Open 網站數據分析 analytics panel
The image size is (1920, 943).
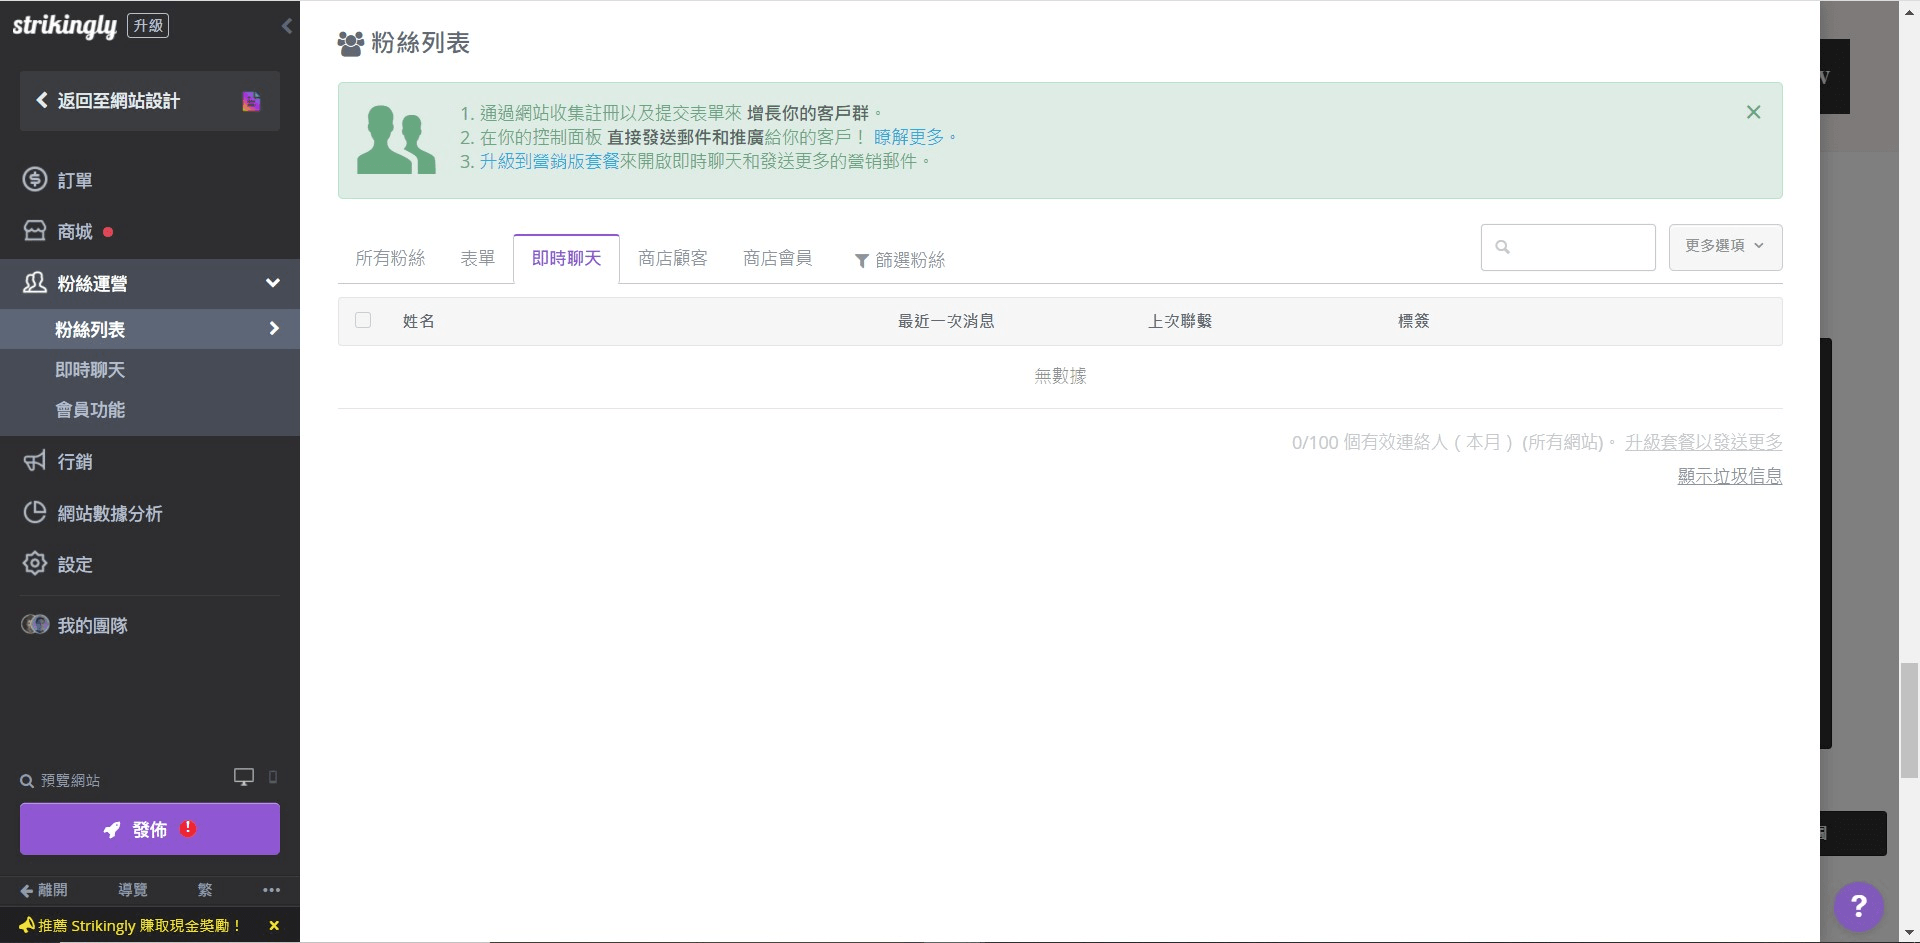(x=108, y=513)
